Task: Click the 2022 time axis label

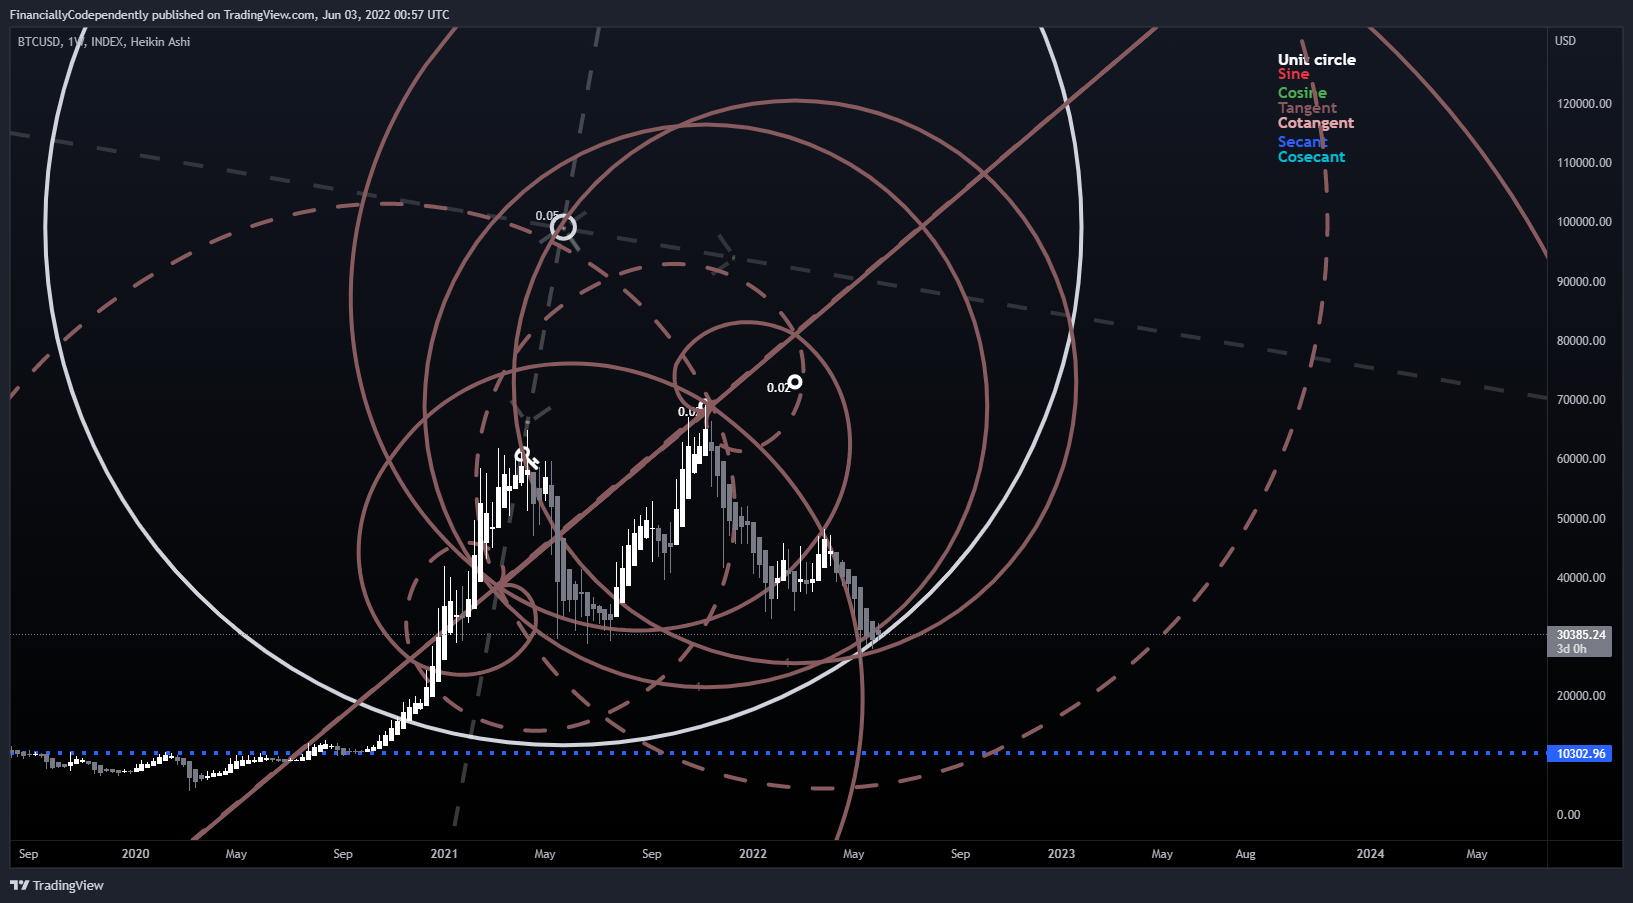Action: click(753, 854)
